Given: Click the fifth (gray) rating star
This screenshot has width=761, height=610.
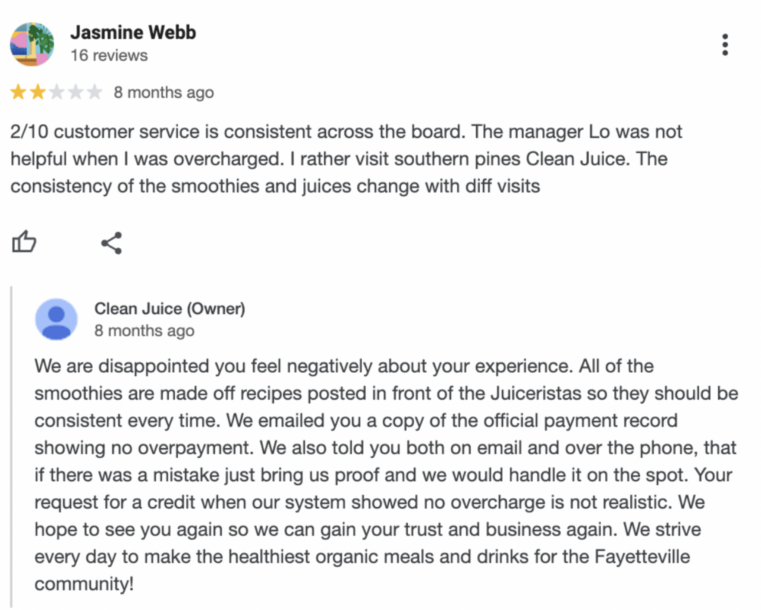Looking at the screenshot, I should pos(94,93).
